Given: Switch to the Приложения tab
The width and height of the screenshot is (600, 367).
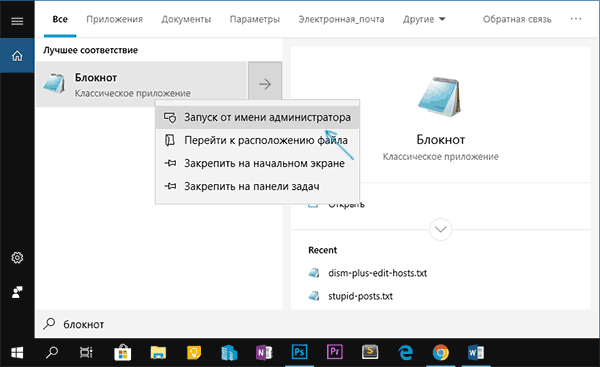Looking at the screenshot, I should coord(114,19).
